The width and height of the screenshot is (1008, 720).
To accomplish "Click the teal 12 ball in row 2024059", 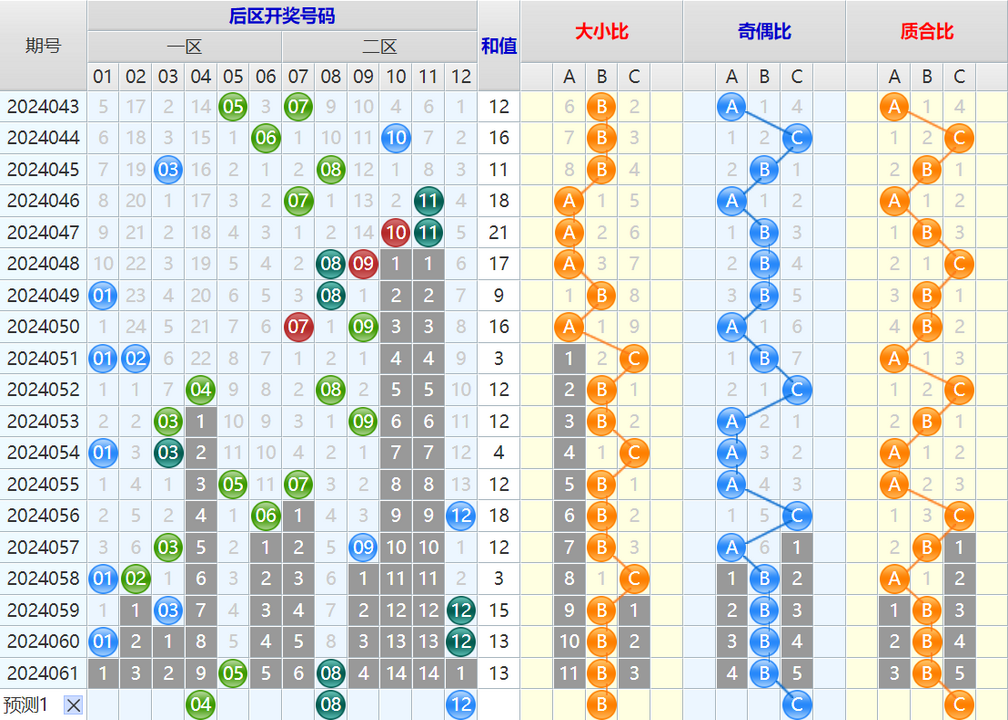I will (x=461, y=610).
